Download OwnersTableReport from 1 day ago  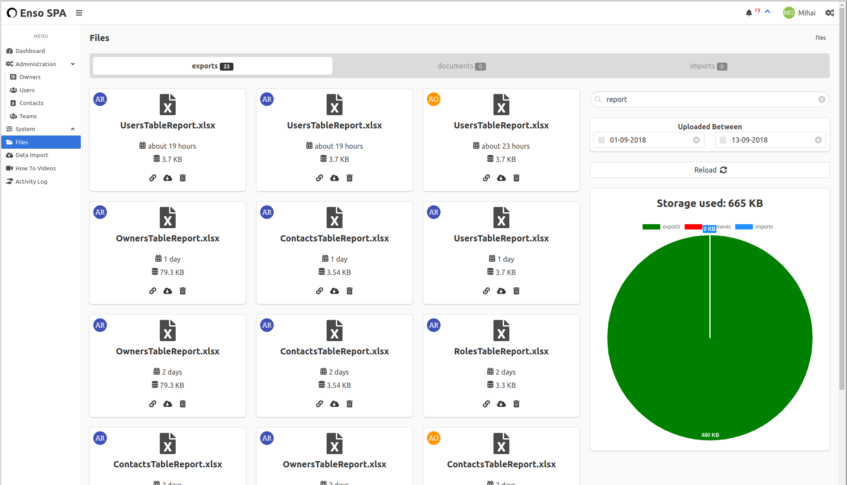167,291
